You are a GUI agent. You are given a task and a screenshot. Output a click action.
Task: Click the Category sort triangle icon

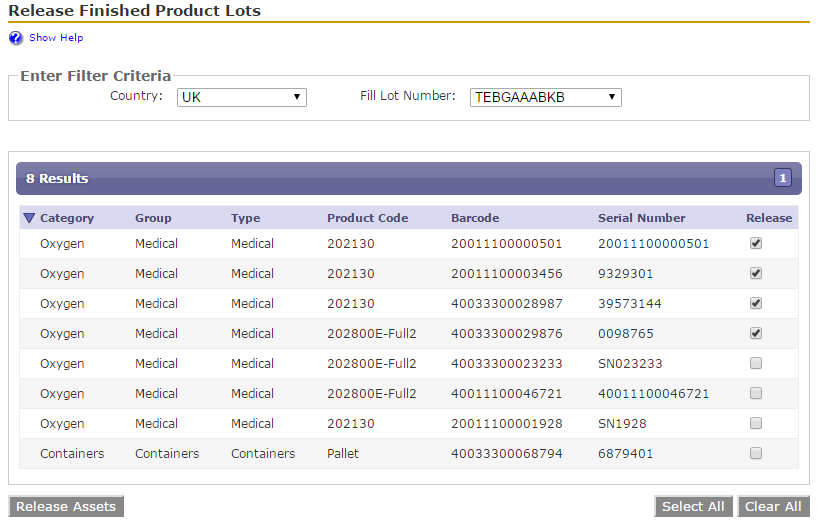pyautogui.click(x=29, y=218)
